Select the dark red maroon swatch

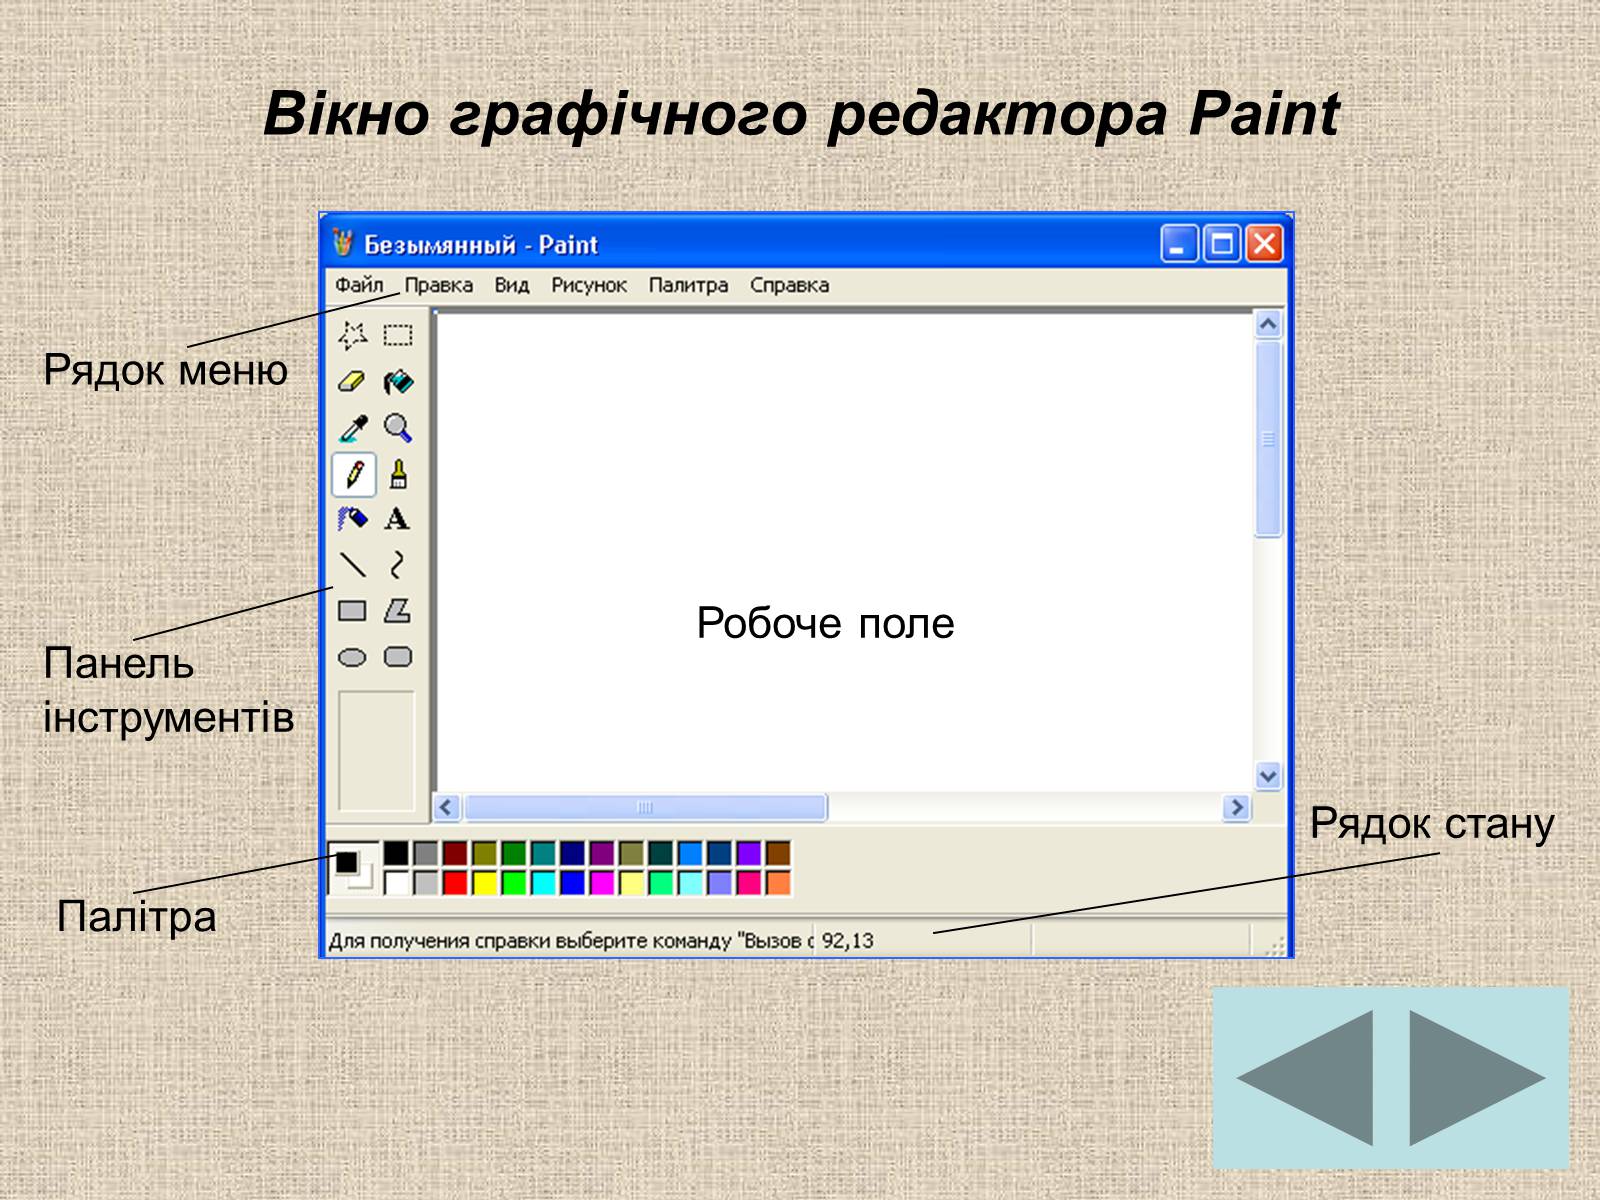point(455,853)
